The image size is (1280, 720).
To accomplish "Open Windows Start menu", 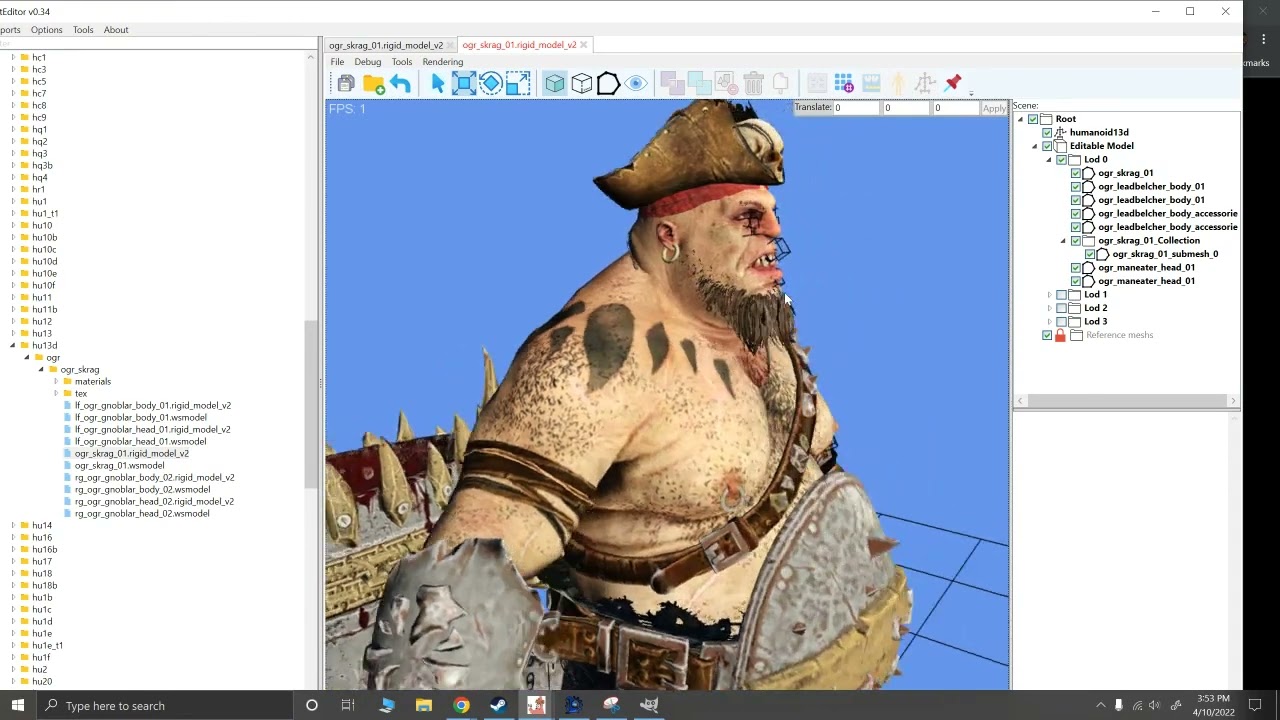I will pos(17,705).
